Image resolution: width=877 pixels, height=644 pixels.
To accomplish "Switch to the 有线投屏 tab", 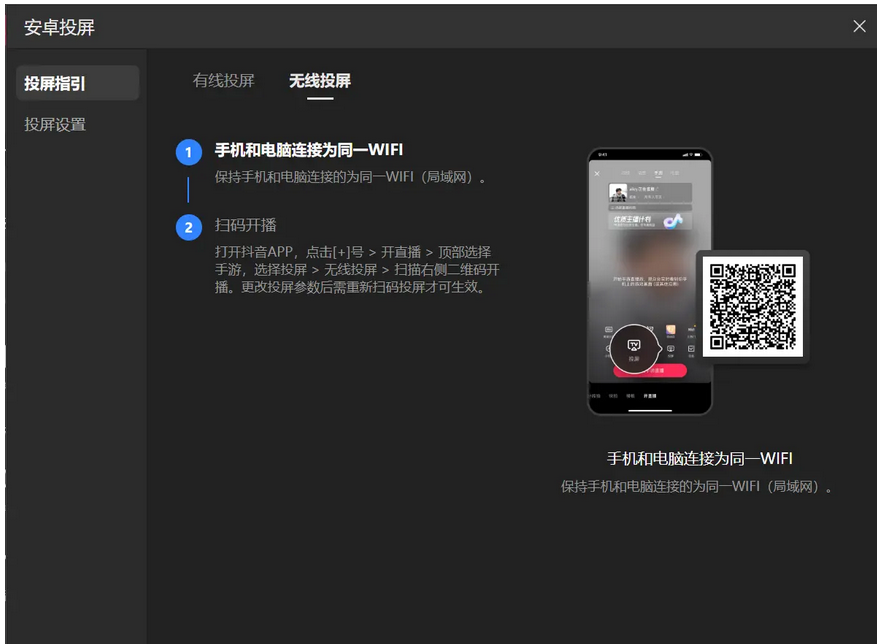I will (223, 81).
